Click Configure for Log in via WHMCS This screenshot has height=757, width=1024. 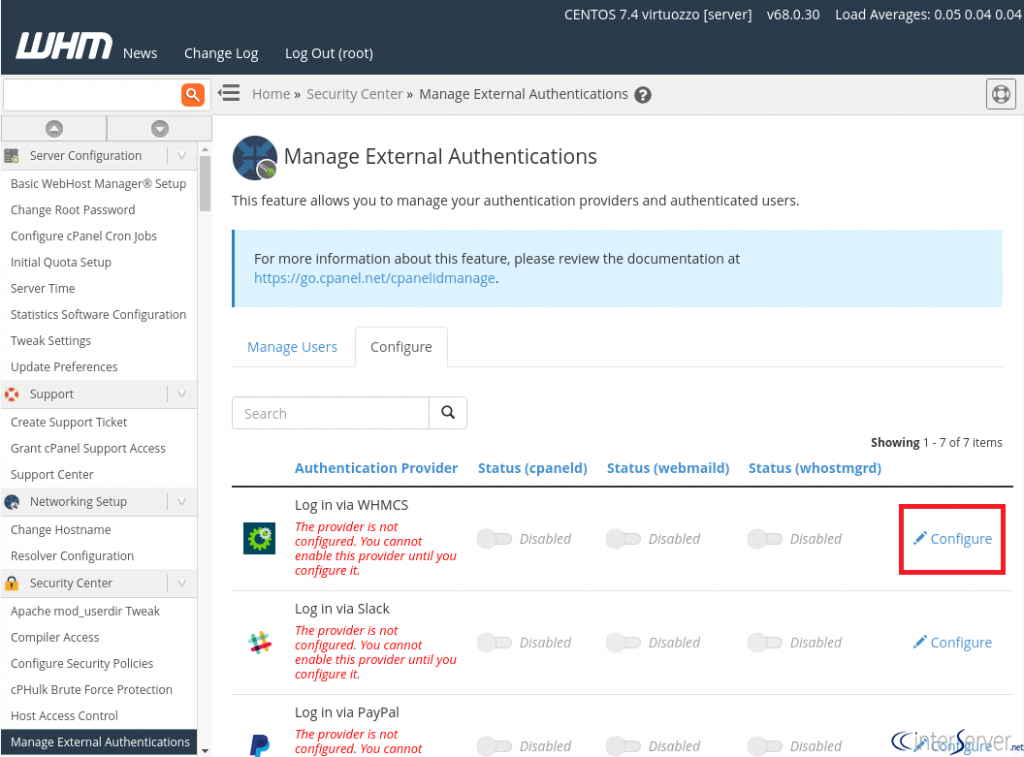pos(952,539)
